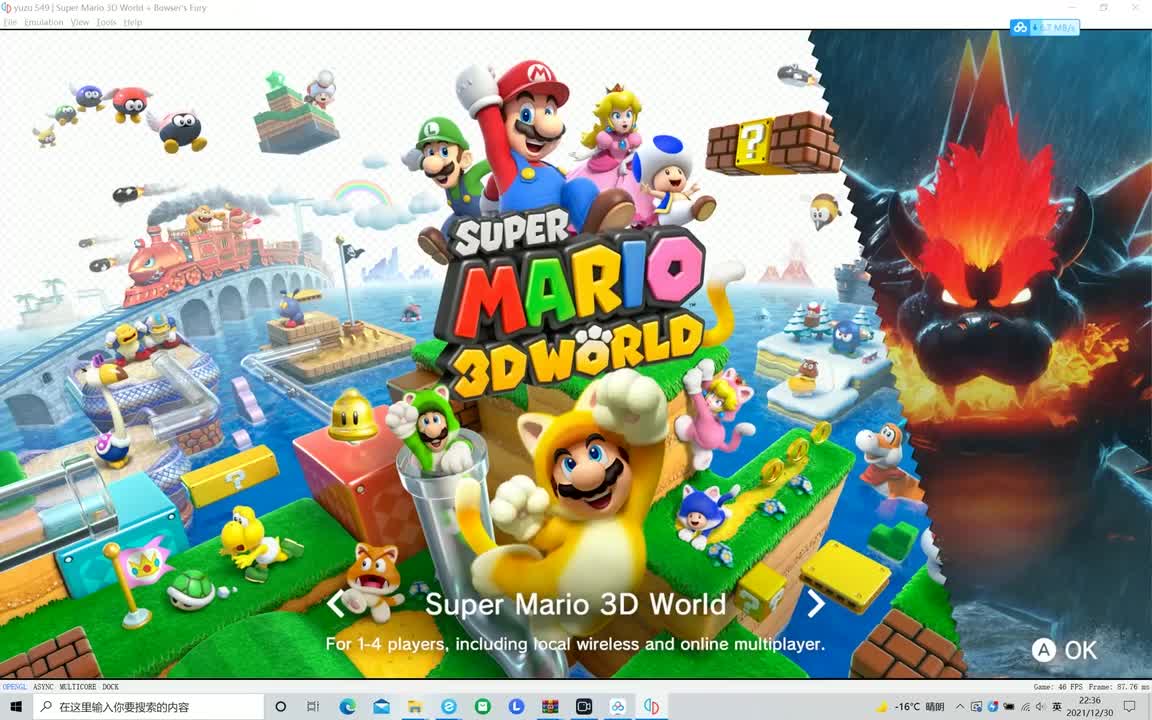
Task: Open the Windows Start menu
Action: (15, 706)
